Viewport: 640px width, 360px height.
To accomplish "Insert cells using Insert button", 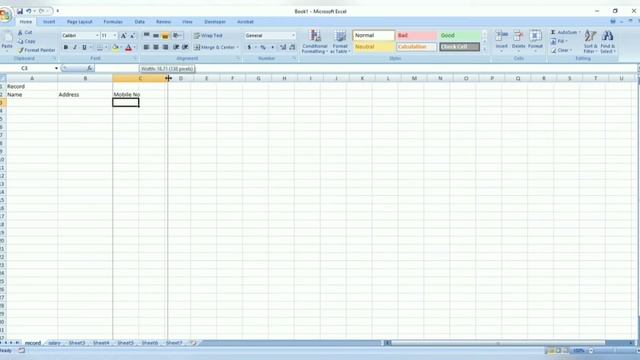I will point(502,41).
